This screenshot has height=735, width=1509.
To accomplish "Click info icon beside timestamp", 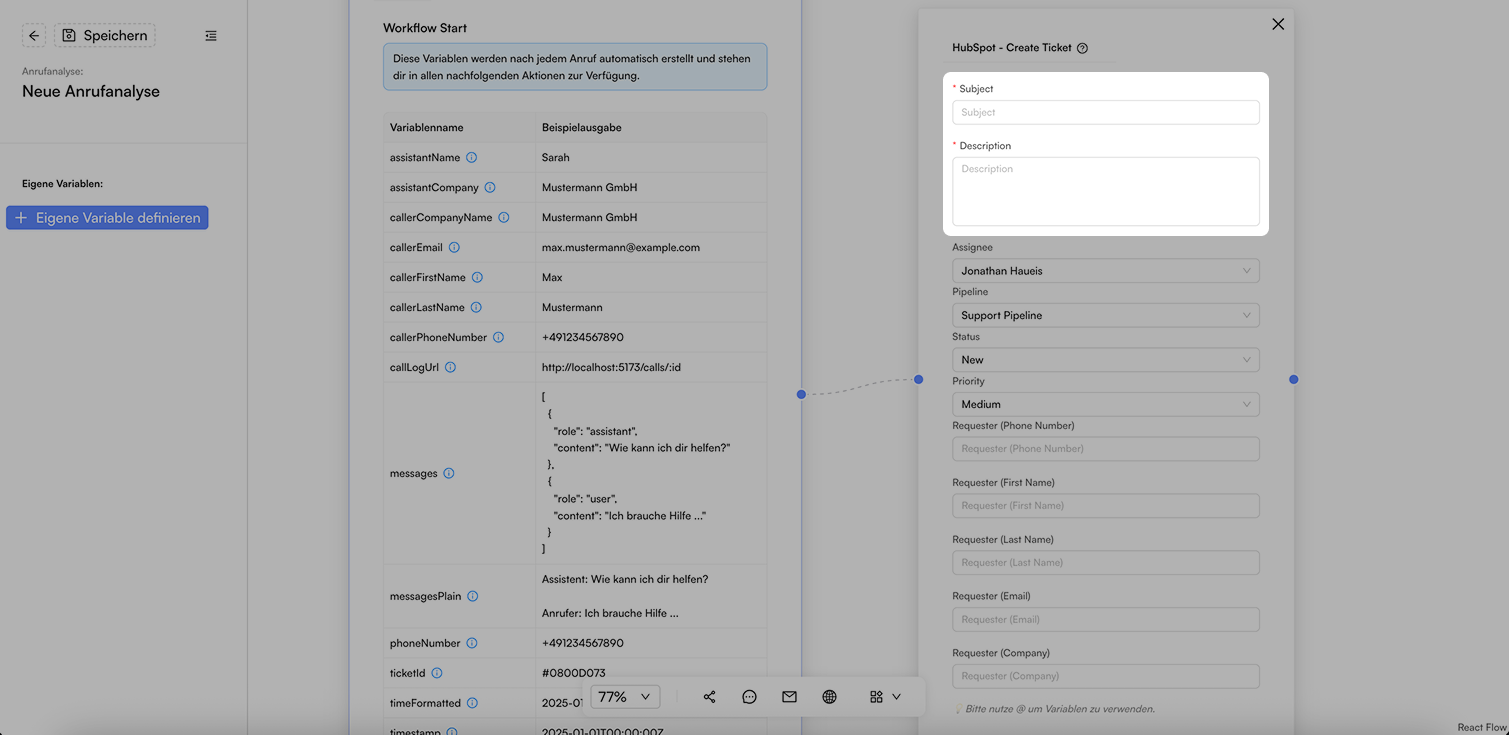I will [x=452, y=732].
